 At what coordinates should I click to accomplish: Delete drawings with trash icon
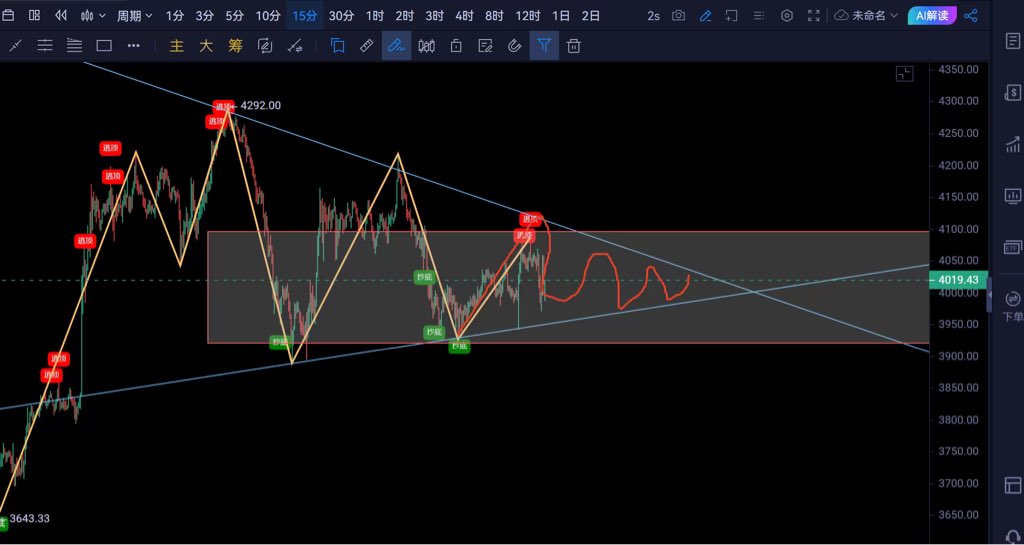(x=574, y=46)
